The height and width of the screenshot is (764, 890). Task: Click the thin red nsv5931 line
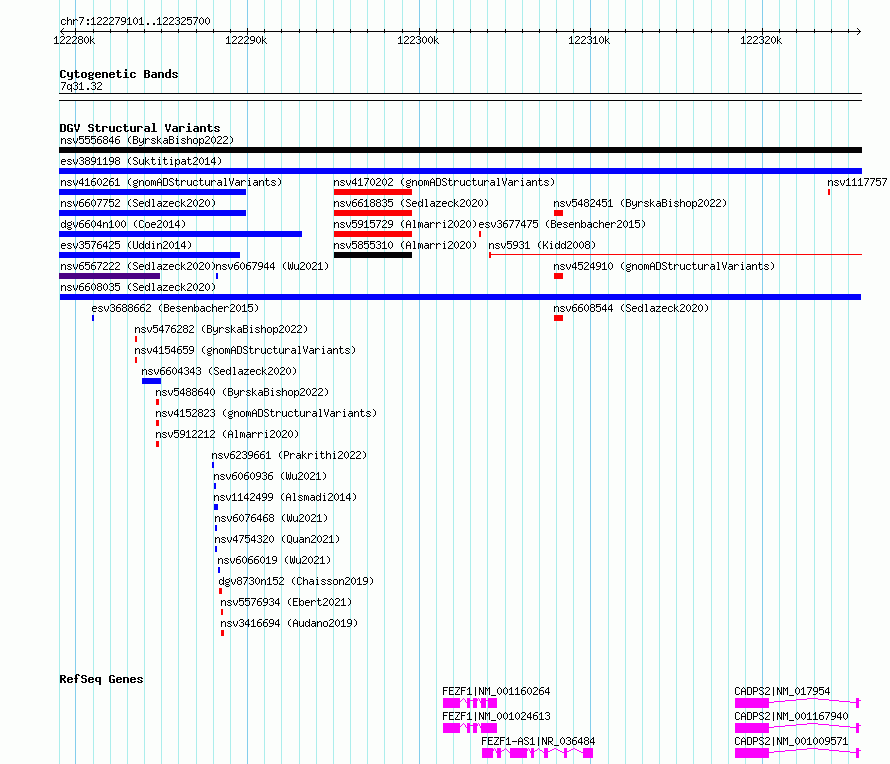coord(675,255)
